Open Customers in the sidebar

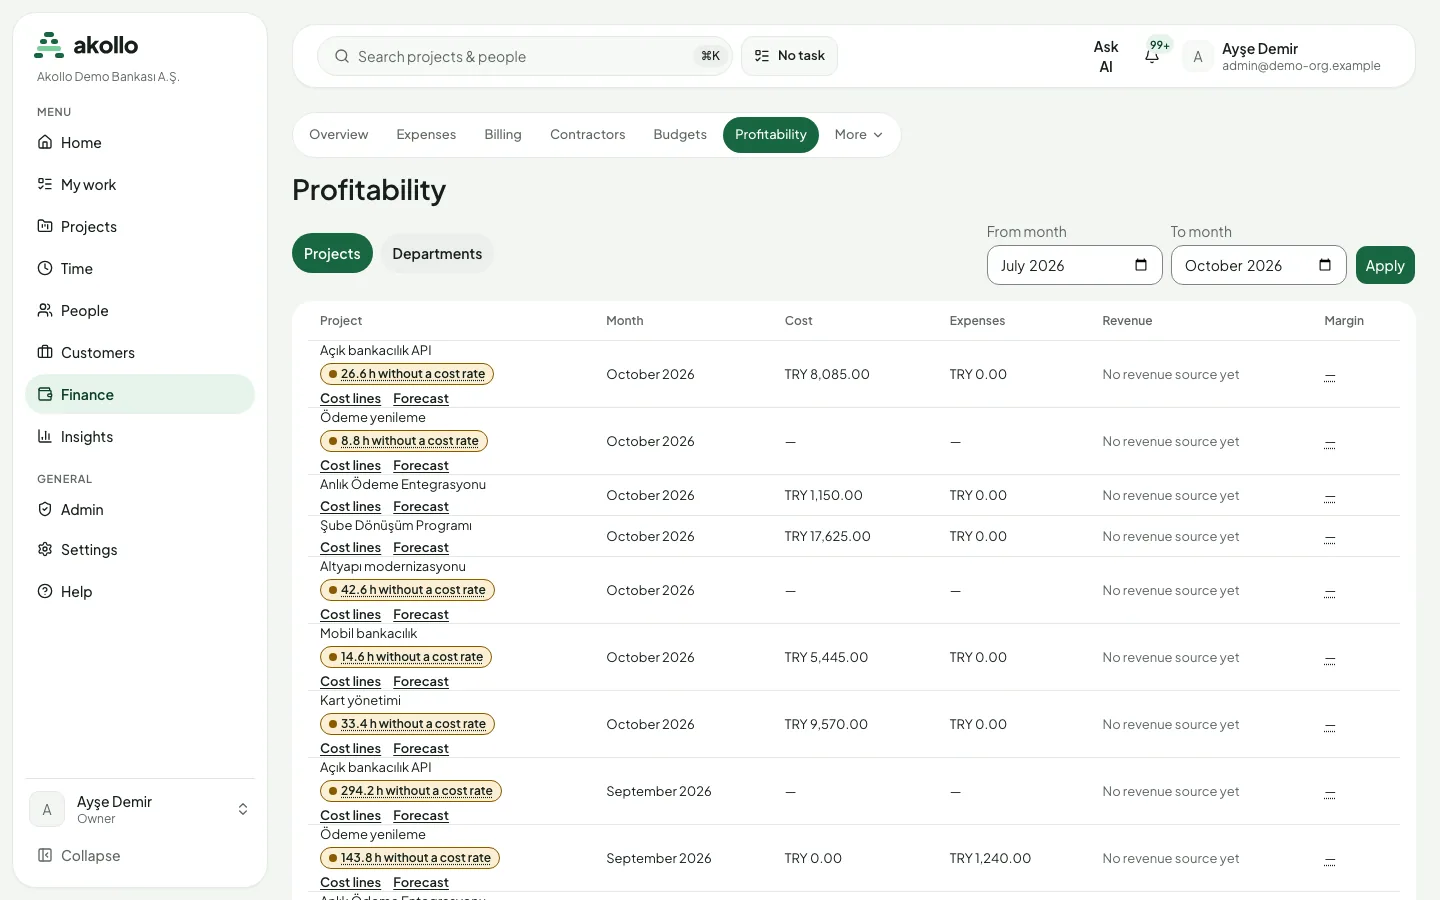(x=140, y=353)
